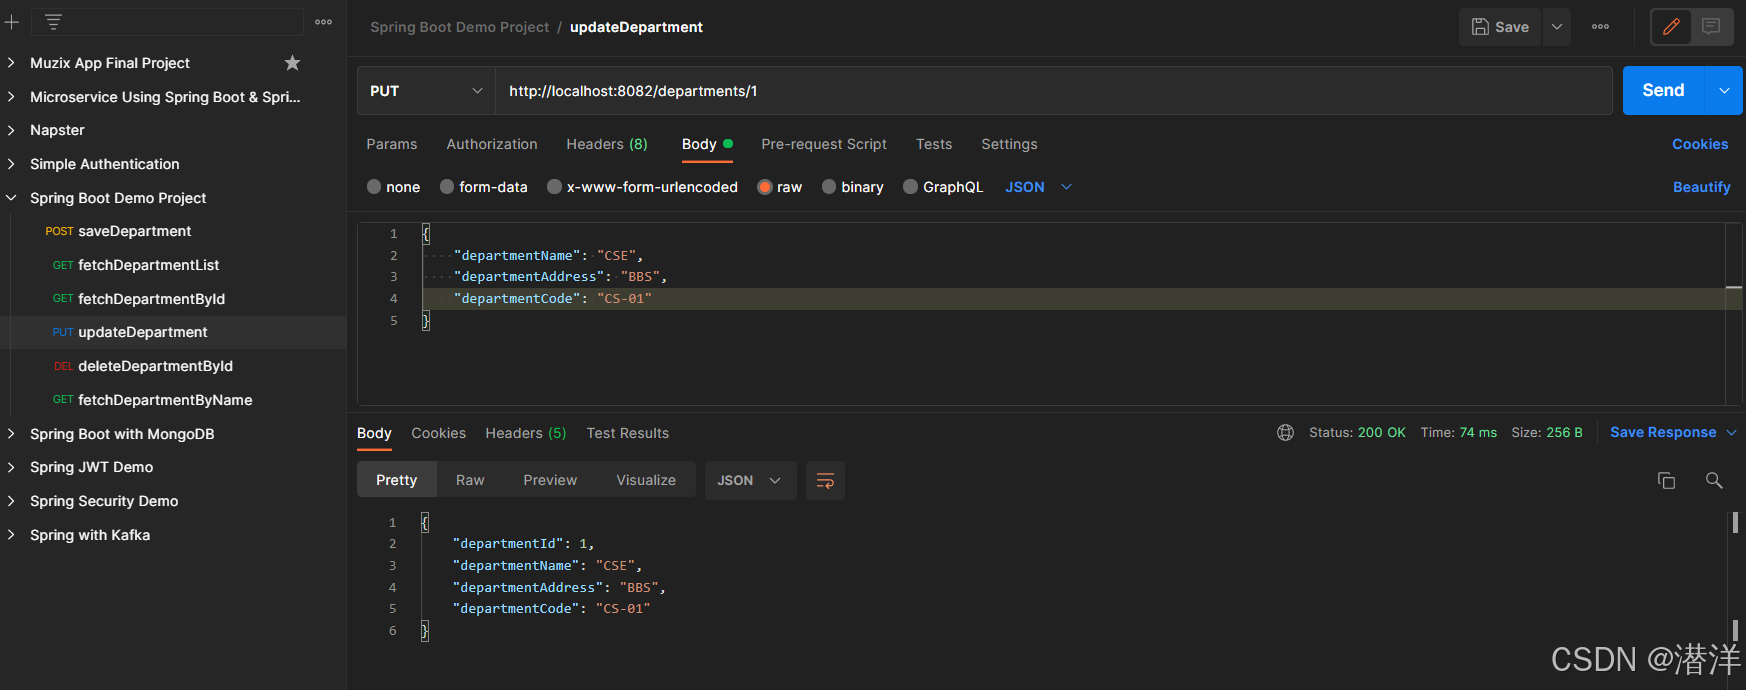Viewport: 1746px width, 690px height.
Task: Expand the Napster collection
Action: click(x=12, y=130)
